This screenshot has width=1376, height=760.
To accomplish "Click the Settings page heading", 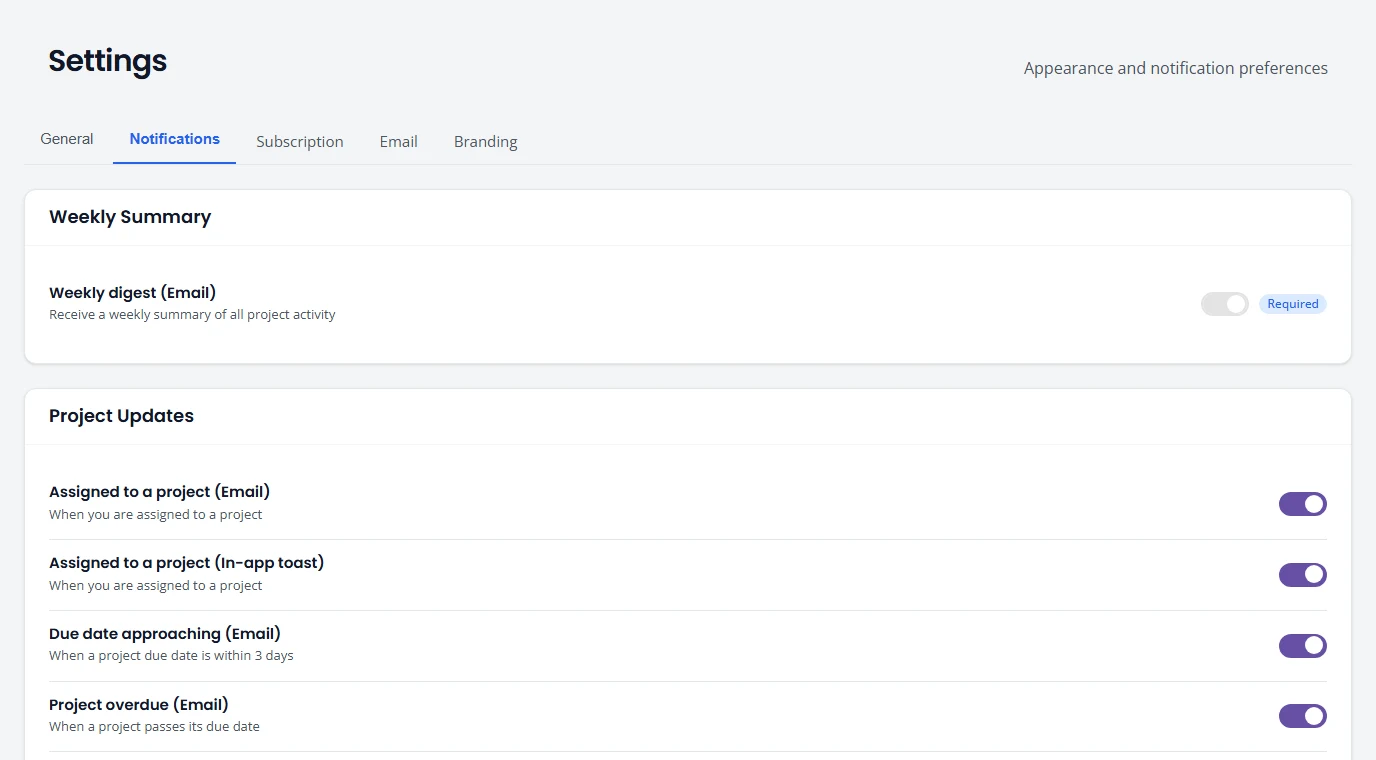I will tap(108, 61).
